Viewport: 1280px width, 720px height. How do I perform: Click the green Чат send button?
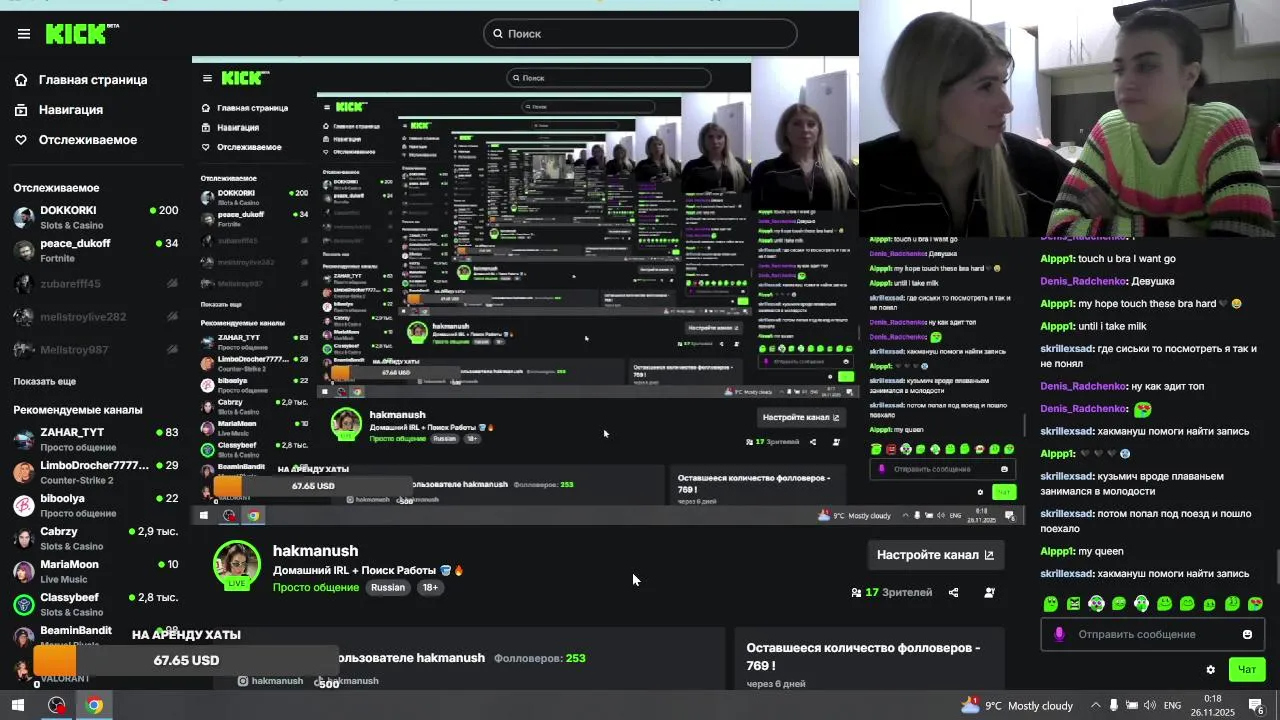pos(1247,670)
